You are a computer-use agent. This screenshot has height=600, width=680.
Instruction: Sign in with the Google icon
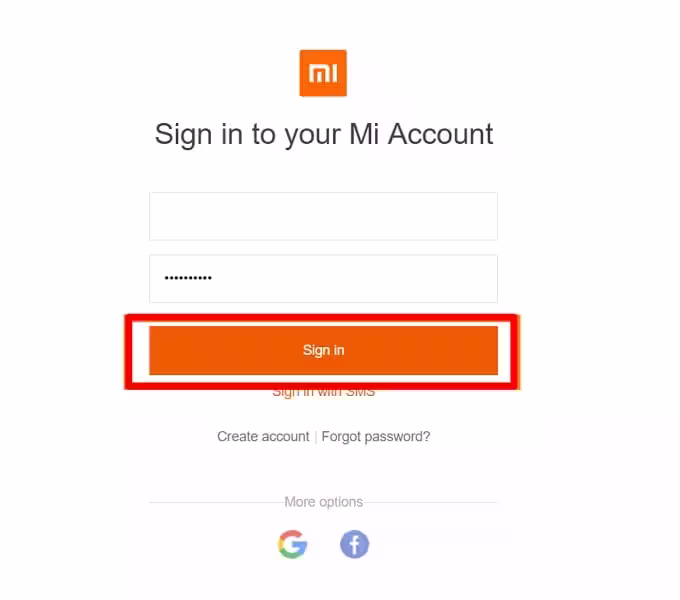click(x=293, y=544)
